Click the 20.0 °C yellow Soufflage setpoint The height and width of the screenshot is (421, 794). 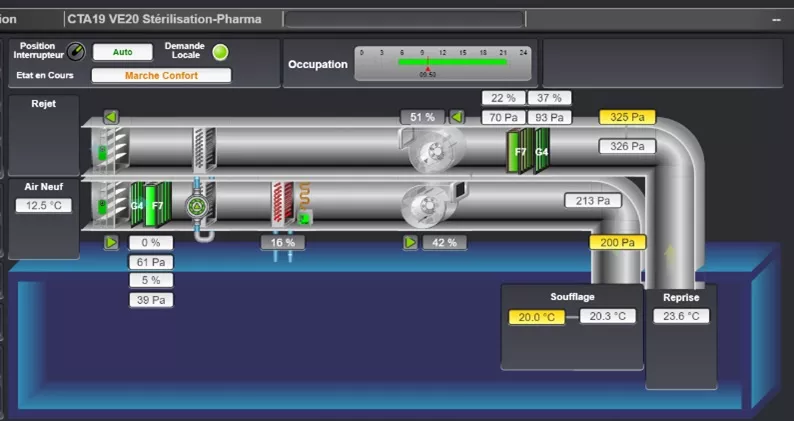(537, 317)
